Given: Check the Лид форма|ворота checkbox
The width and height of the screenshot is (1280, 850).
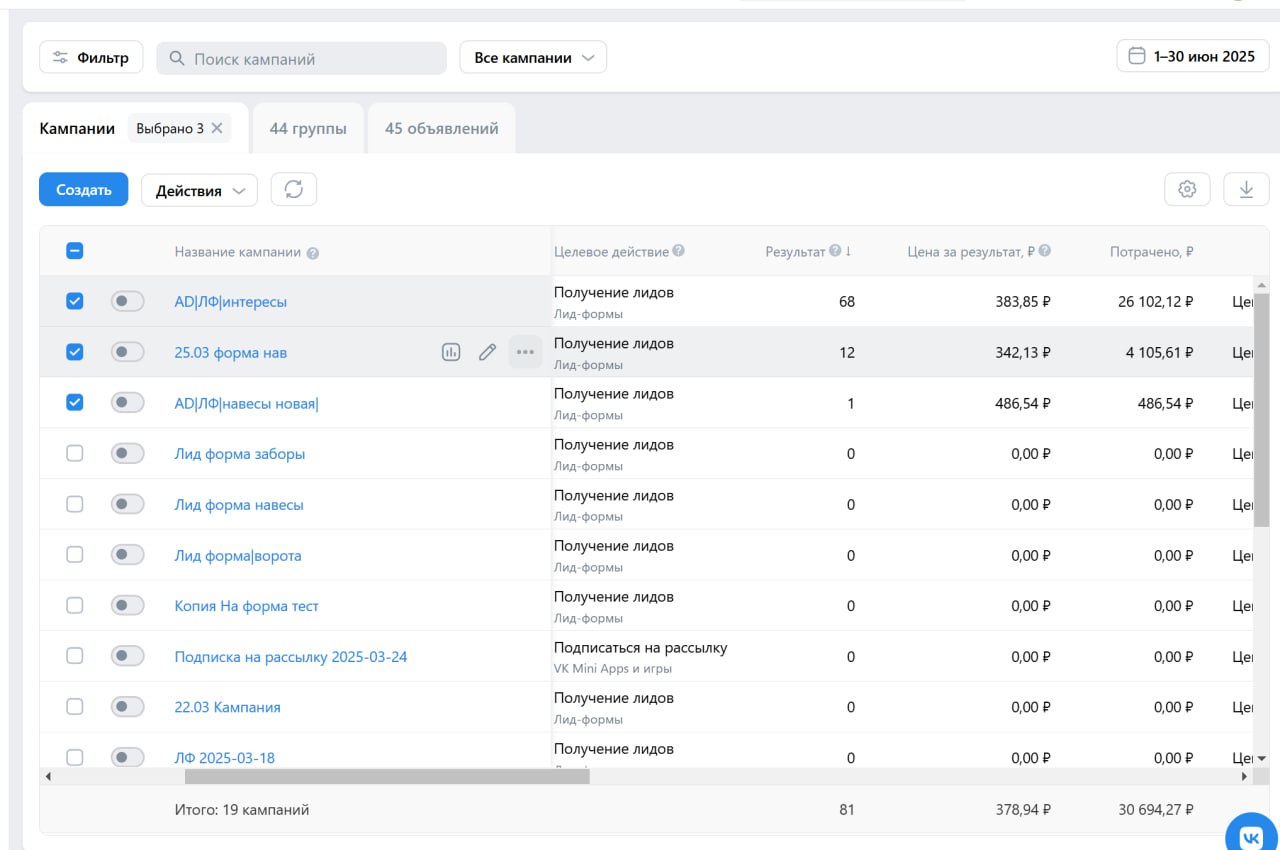Looking at the screenshot, I should pyautogui.click(x=74, y=555).
